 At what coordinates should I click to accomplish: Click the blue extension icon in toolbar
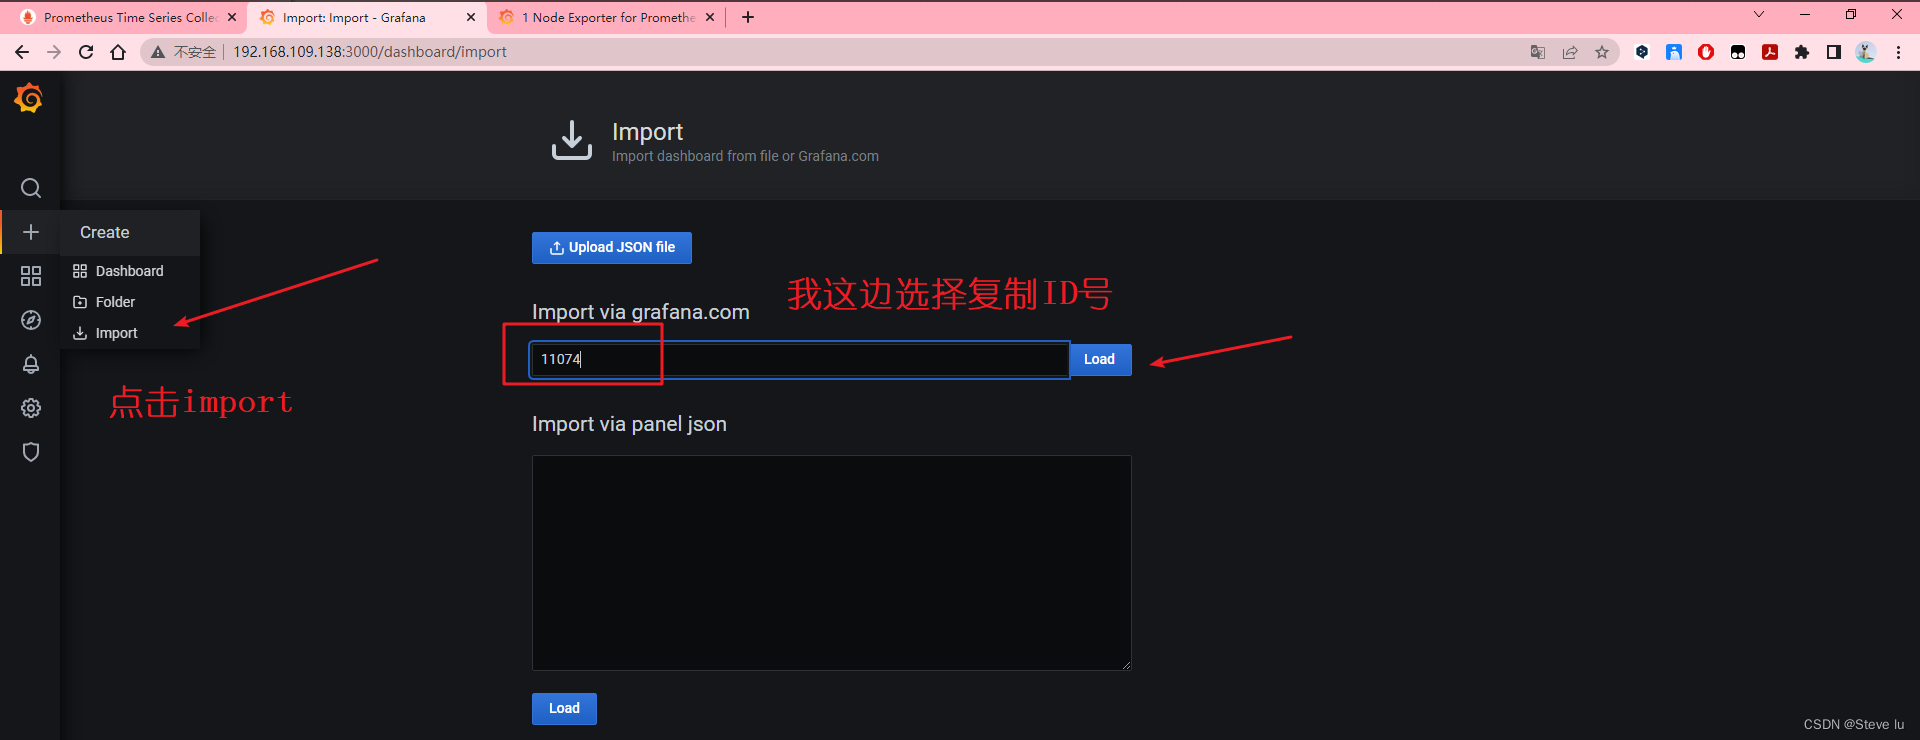click(1674, 52)
